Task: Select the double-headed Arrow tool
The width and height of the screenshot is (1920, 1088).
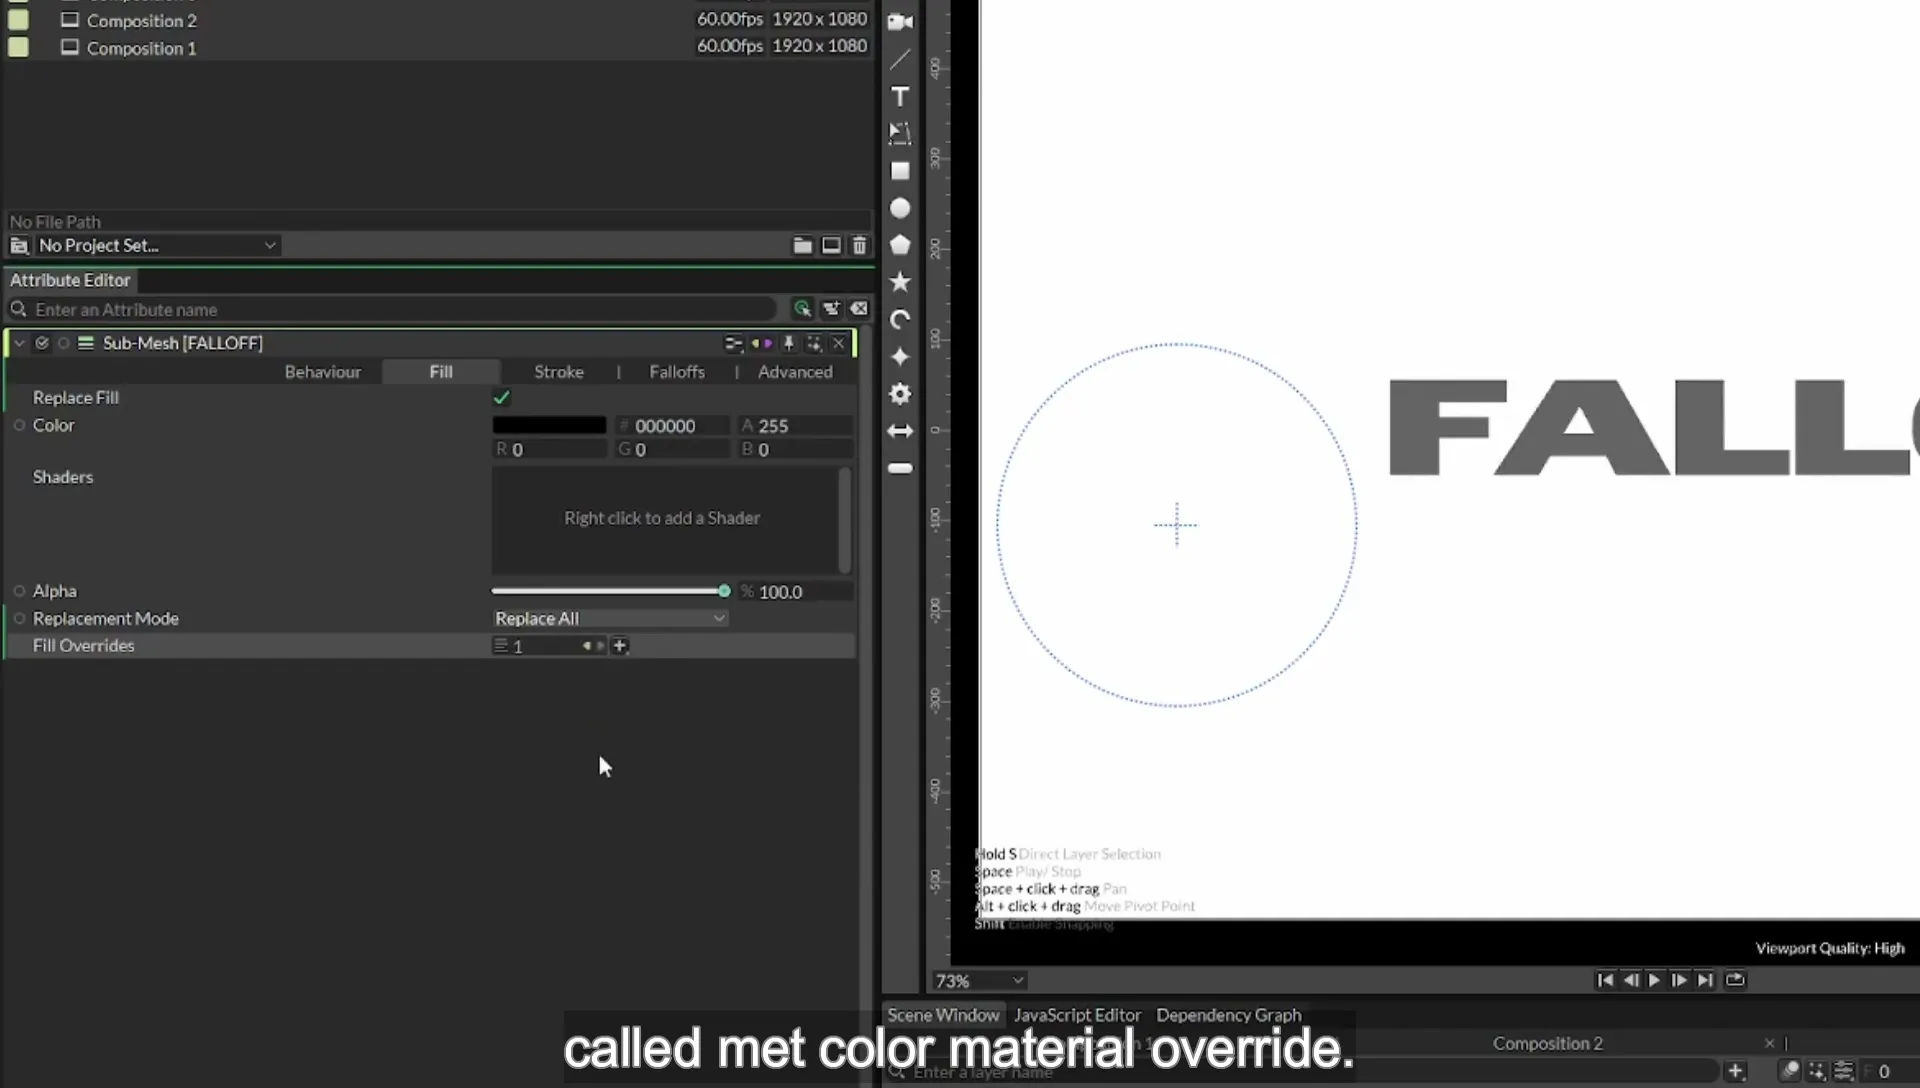Action: pyautogui.click(x=900, y=431)
